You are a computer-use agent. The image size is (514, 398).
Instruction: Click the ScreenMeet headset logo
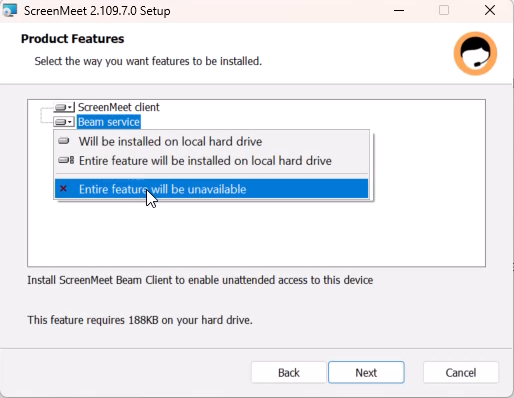475,53
